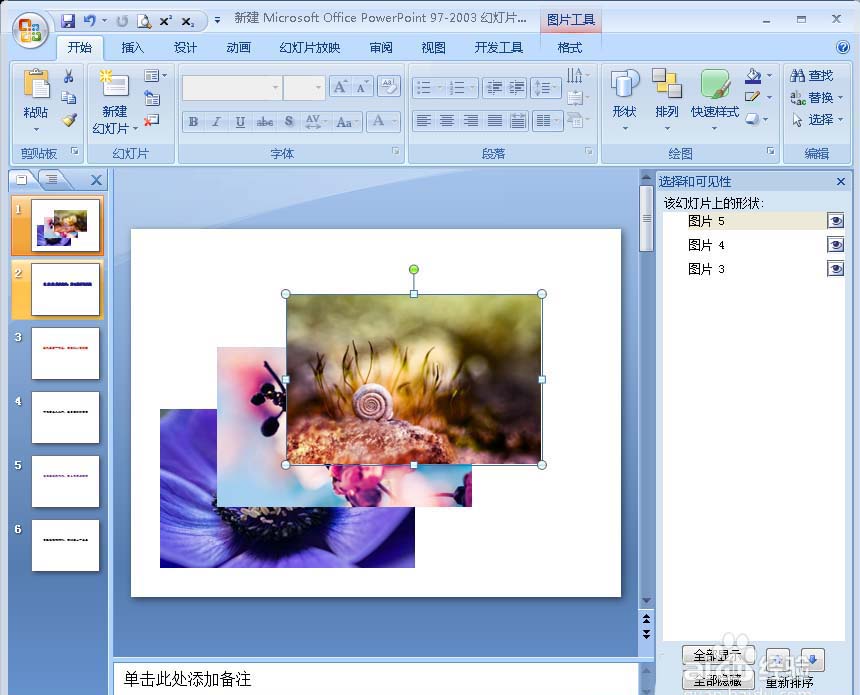Toggle Italic formatting

click(x=217, y=121)
